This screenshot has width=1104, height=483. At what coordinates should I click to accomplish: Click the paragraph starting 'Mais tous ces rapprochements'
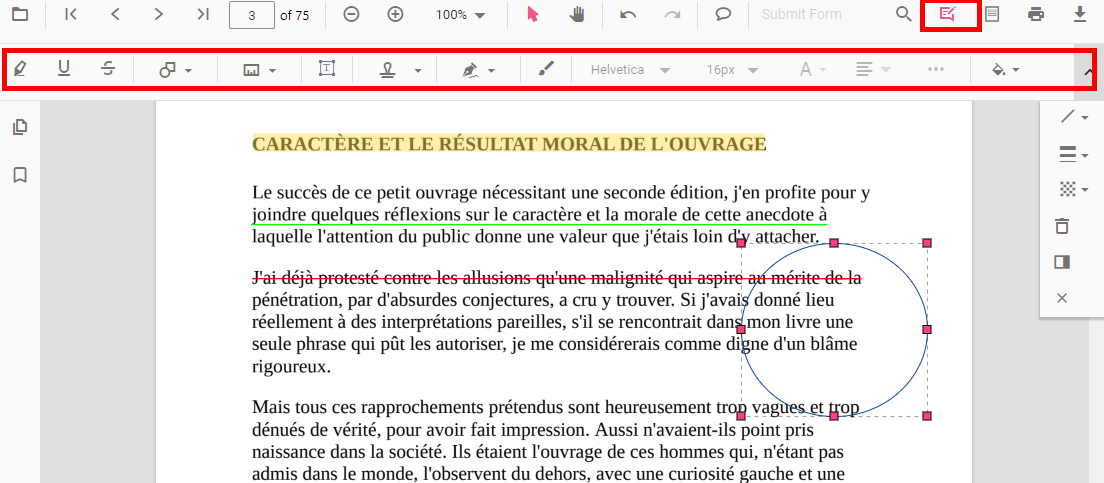(555, 441)
